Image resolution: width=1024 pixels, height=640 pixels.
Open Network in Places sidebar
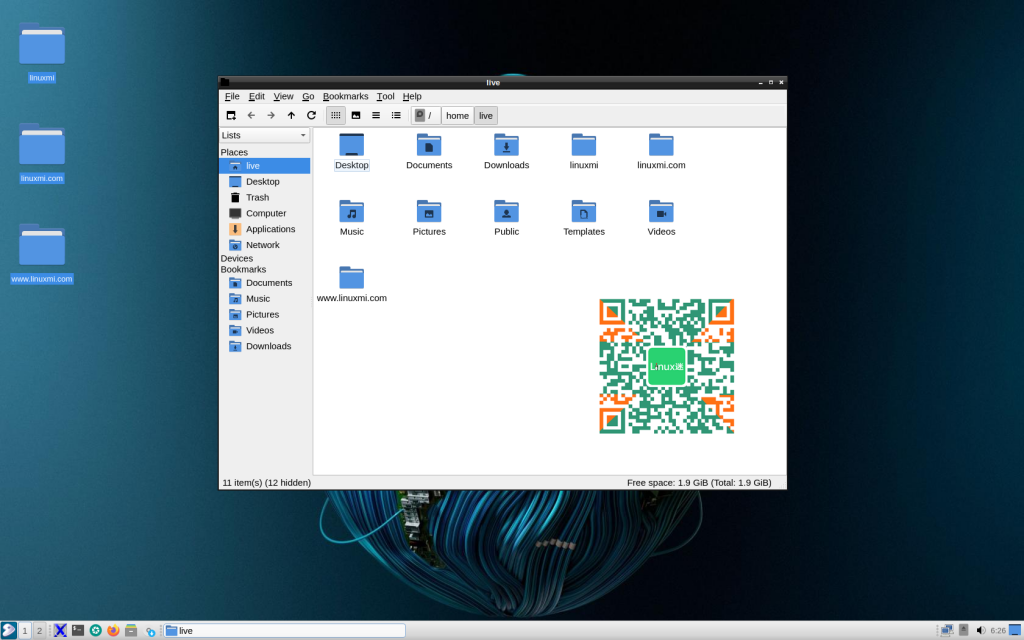click(x=264, y=245)
